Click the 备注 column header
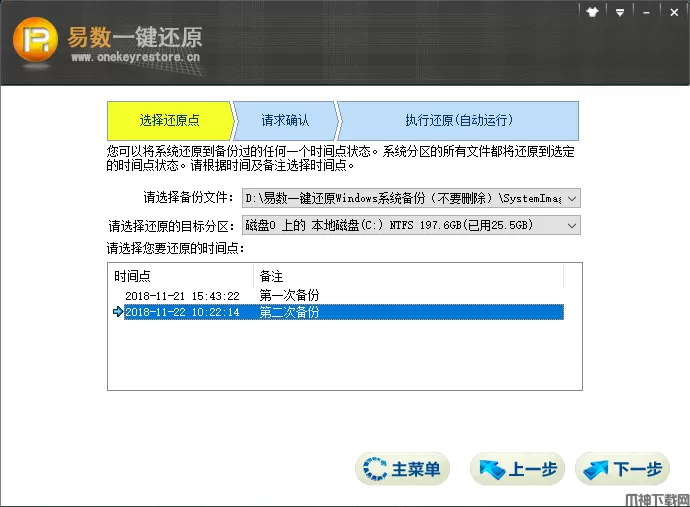690x507 pixels. click(409, 276)
